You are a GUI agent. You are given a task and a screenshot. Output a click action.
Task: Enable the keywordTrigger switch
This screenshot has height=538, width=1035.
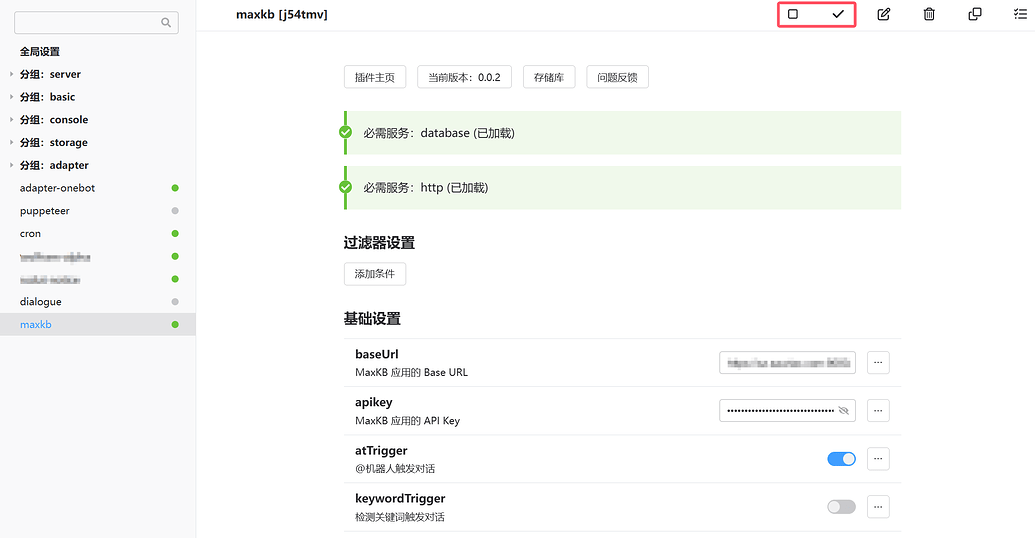click(842, 507)
